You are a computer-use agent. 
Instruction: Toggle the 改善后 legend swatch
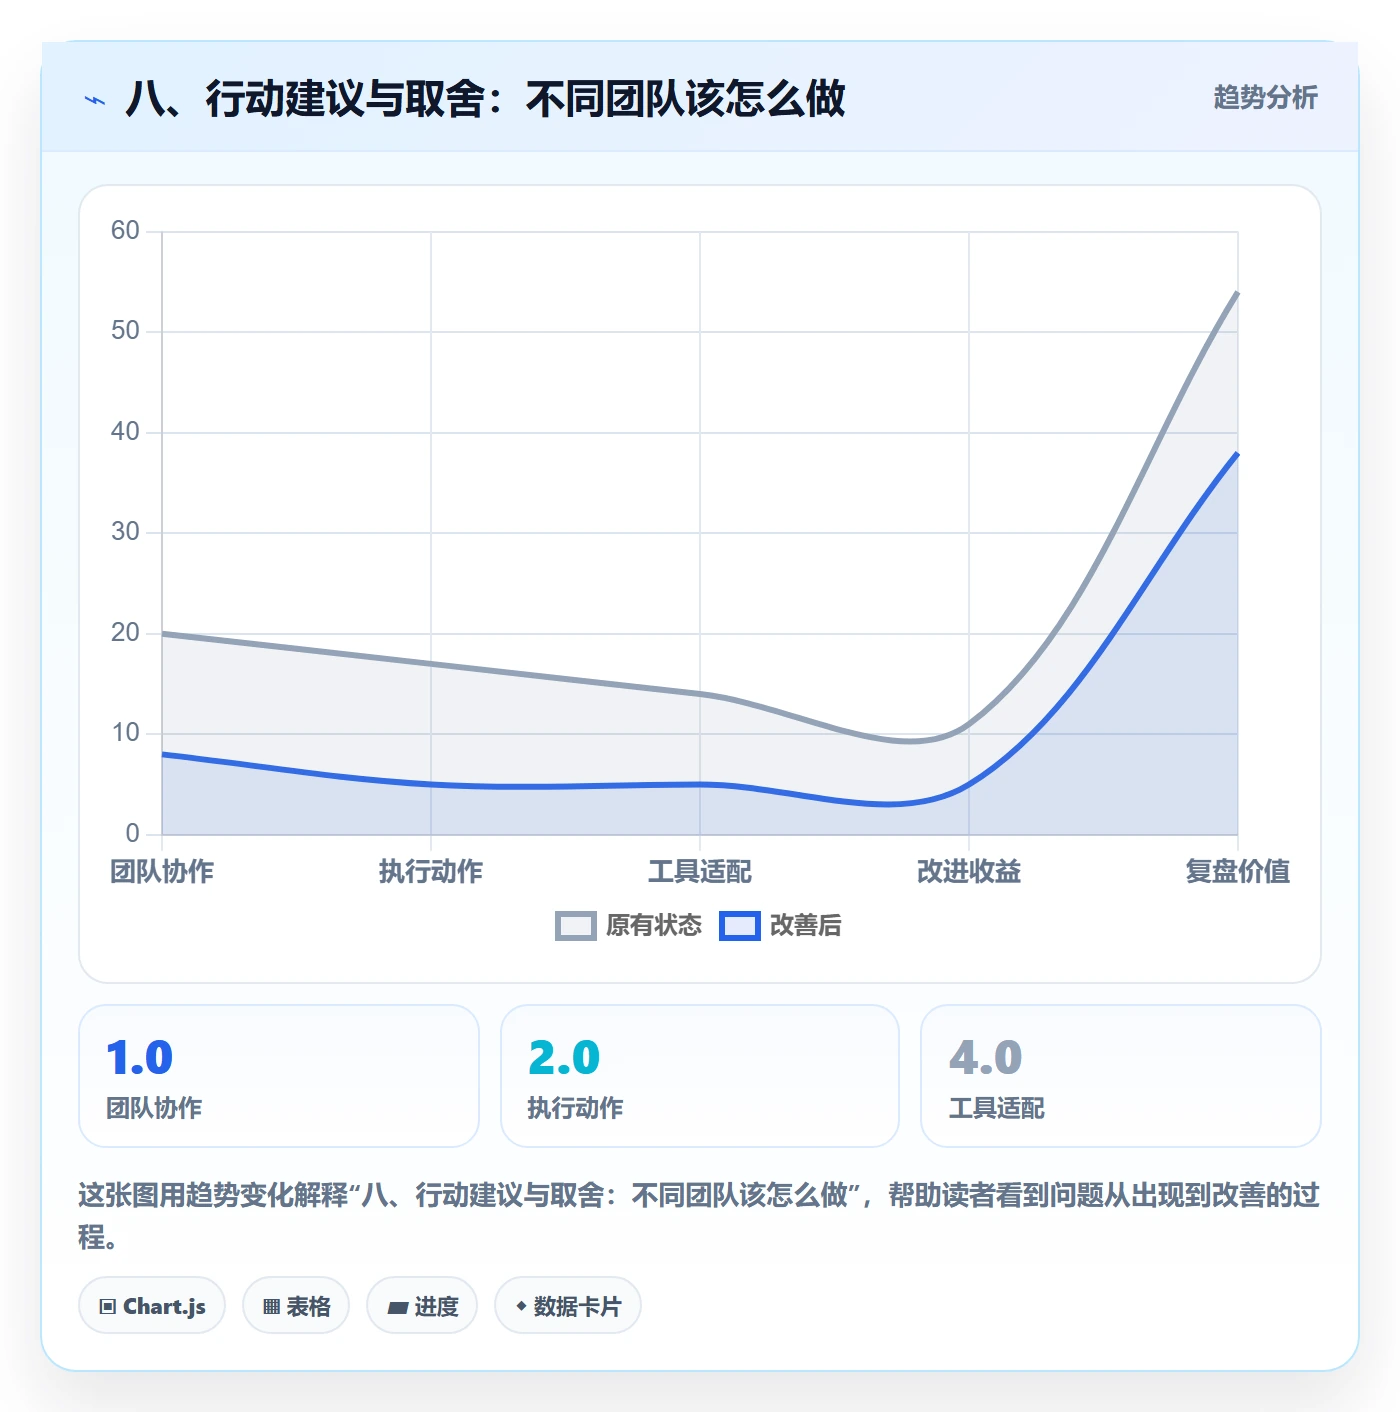[x=740, y=926]
